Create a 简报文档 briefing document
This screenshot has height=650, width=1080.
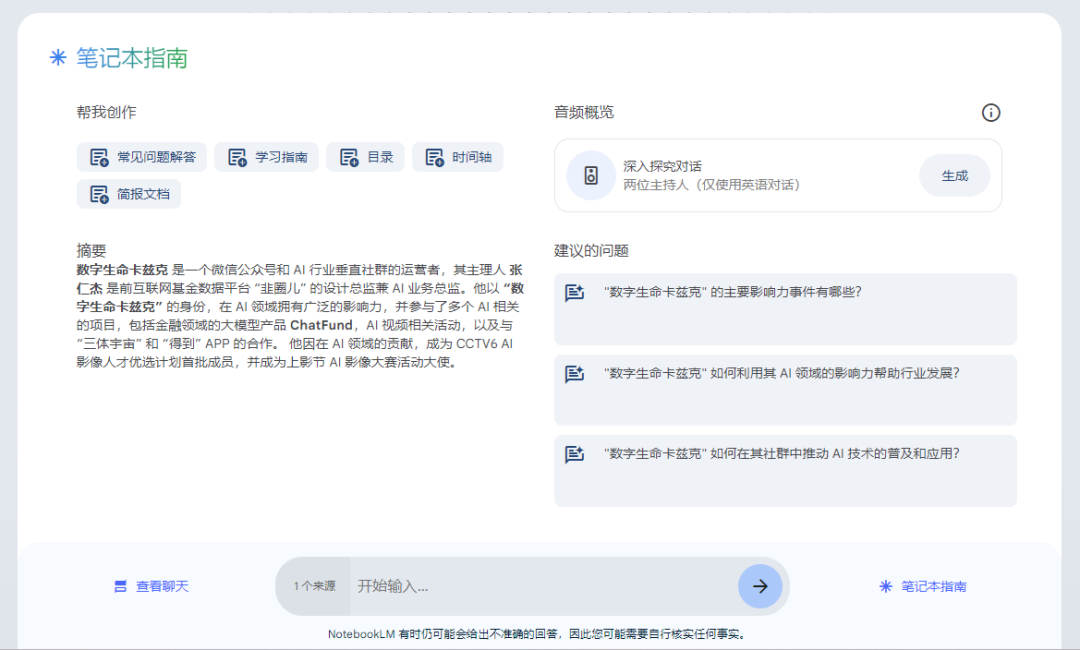(129, 194)
